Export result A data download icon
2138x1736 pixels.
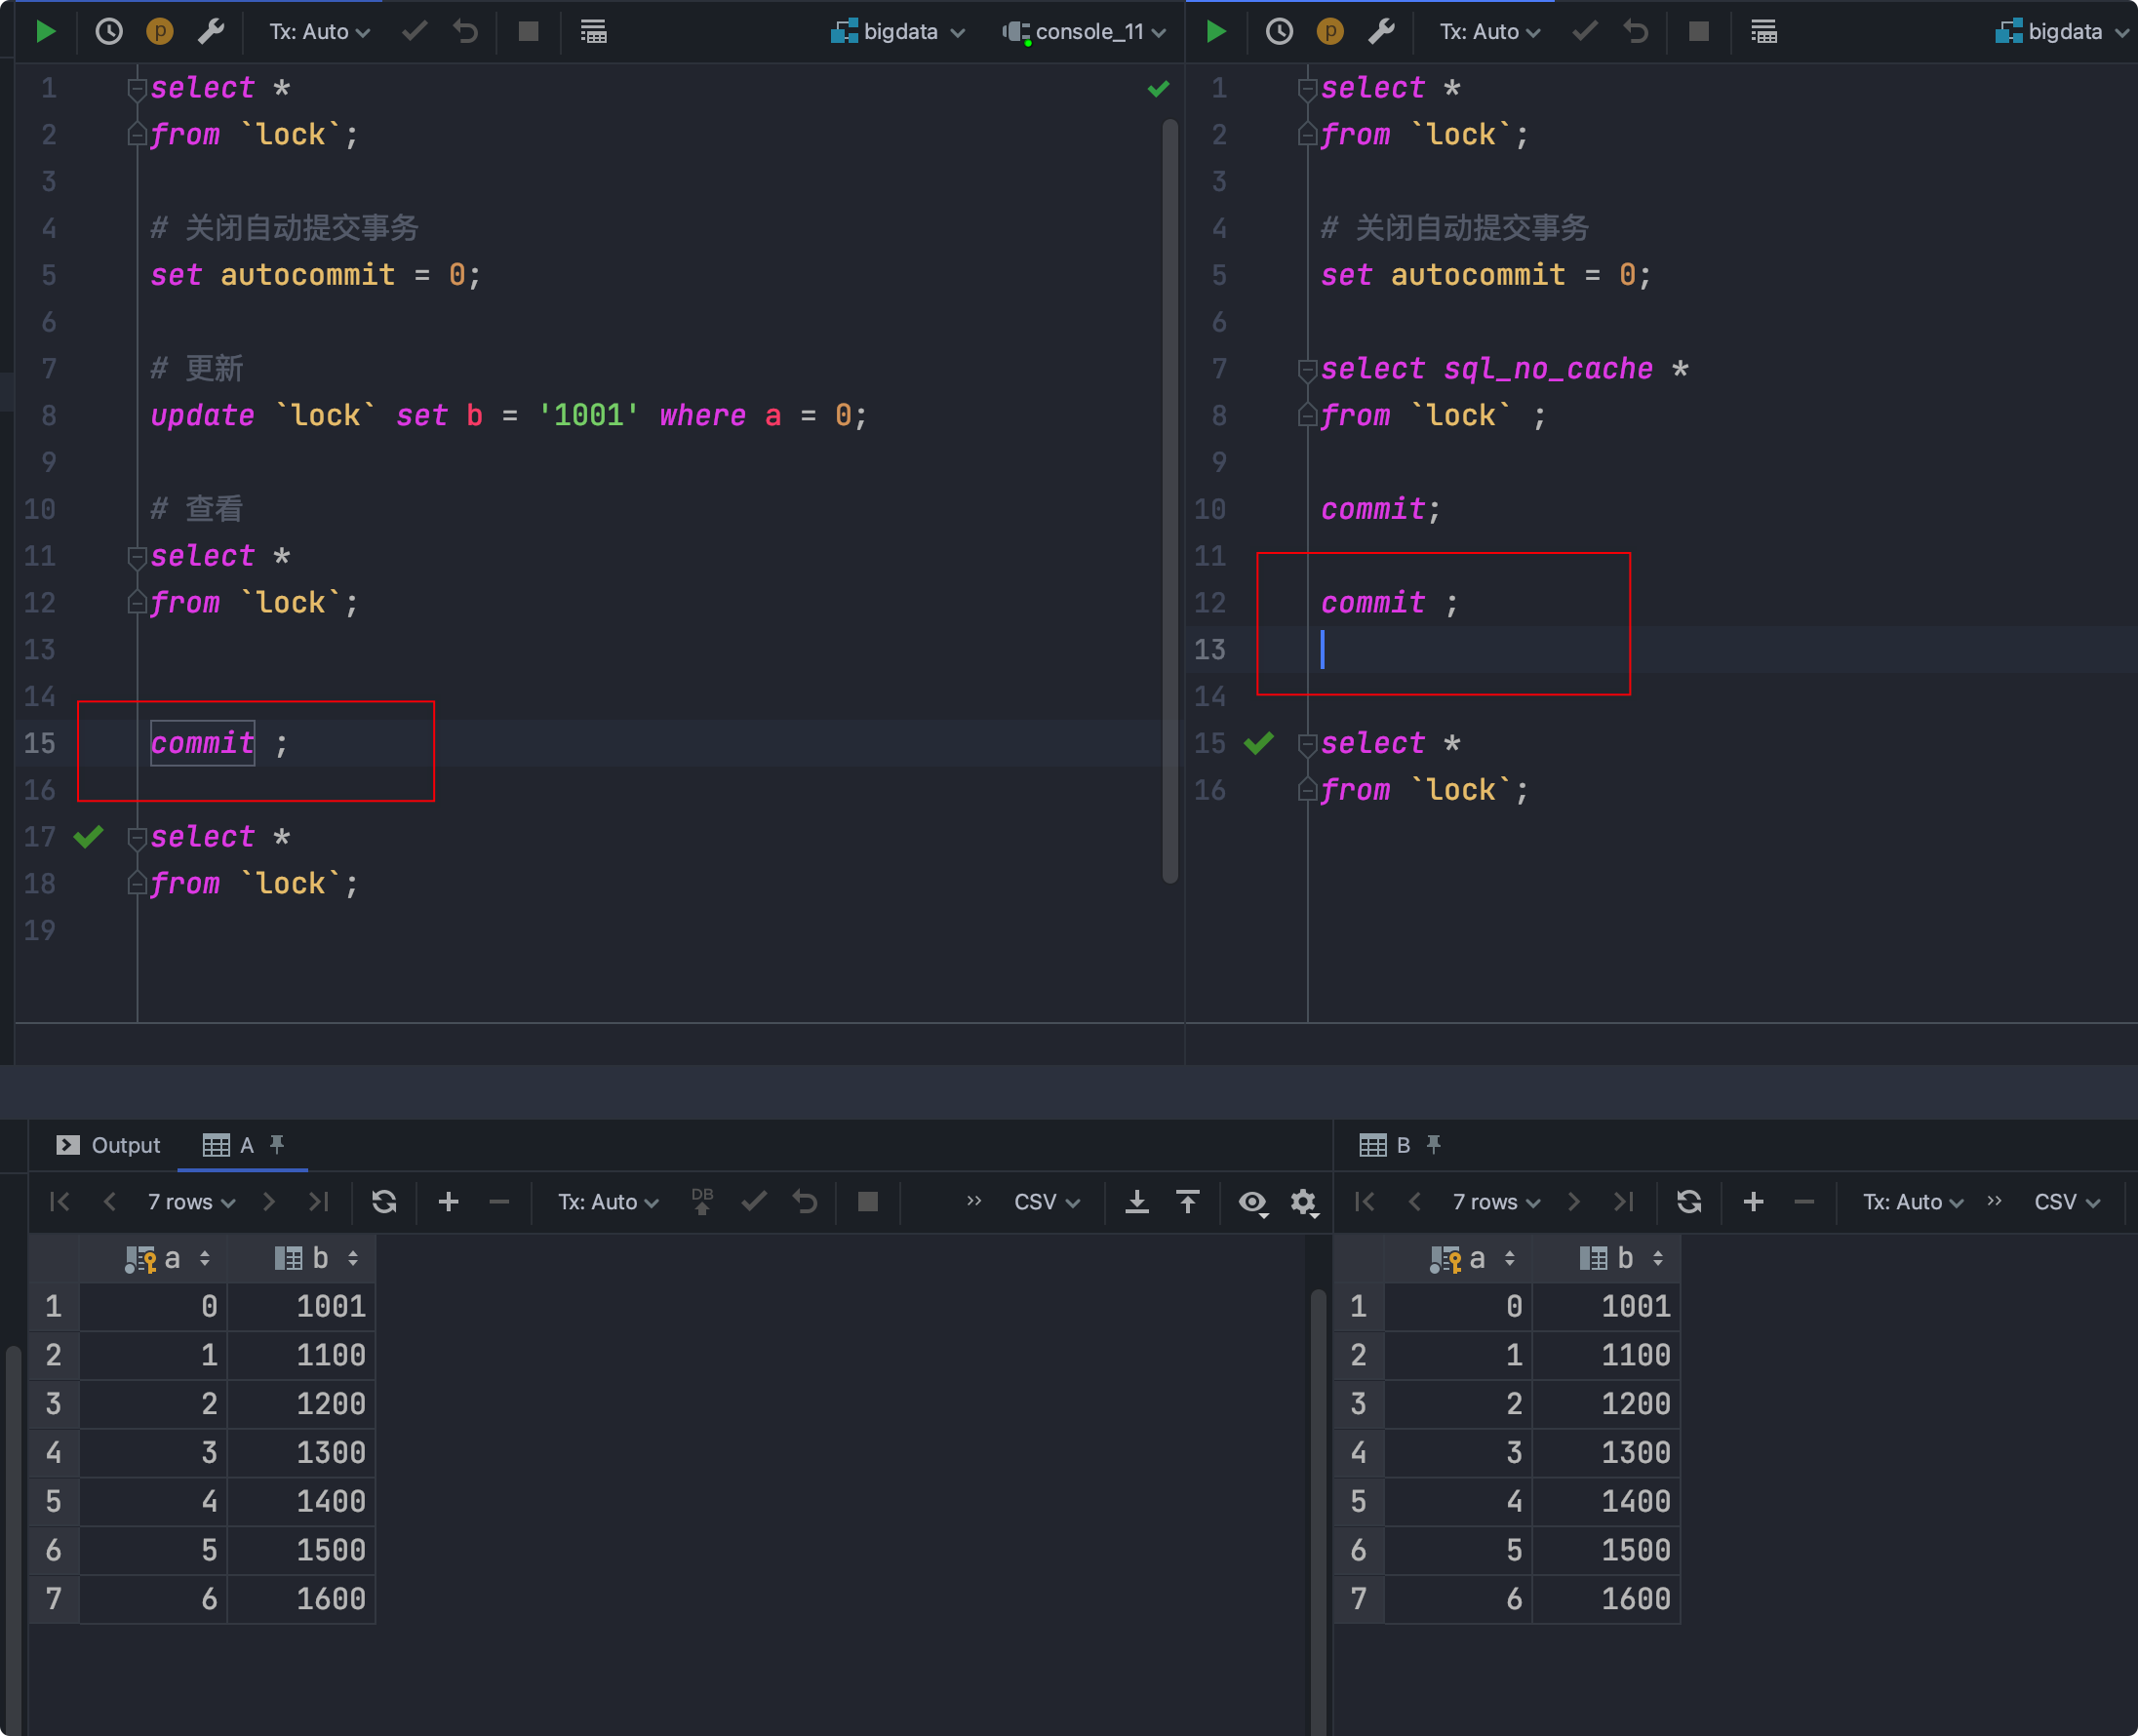tap(1137, 1201)
